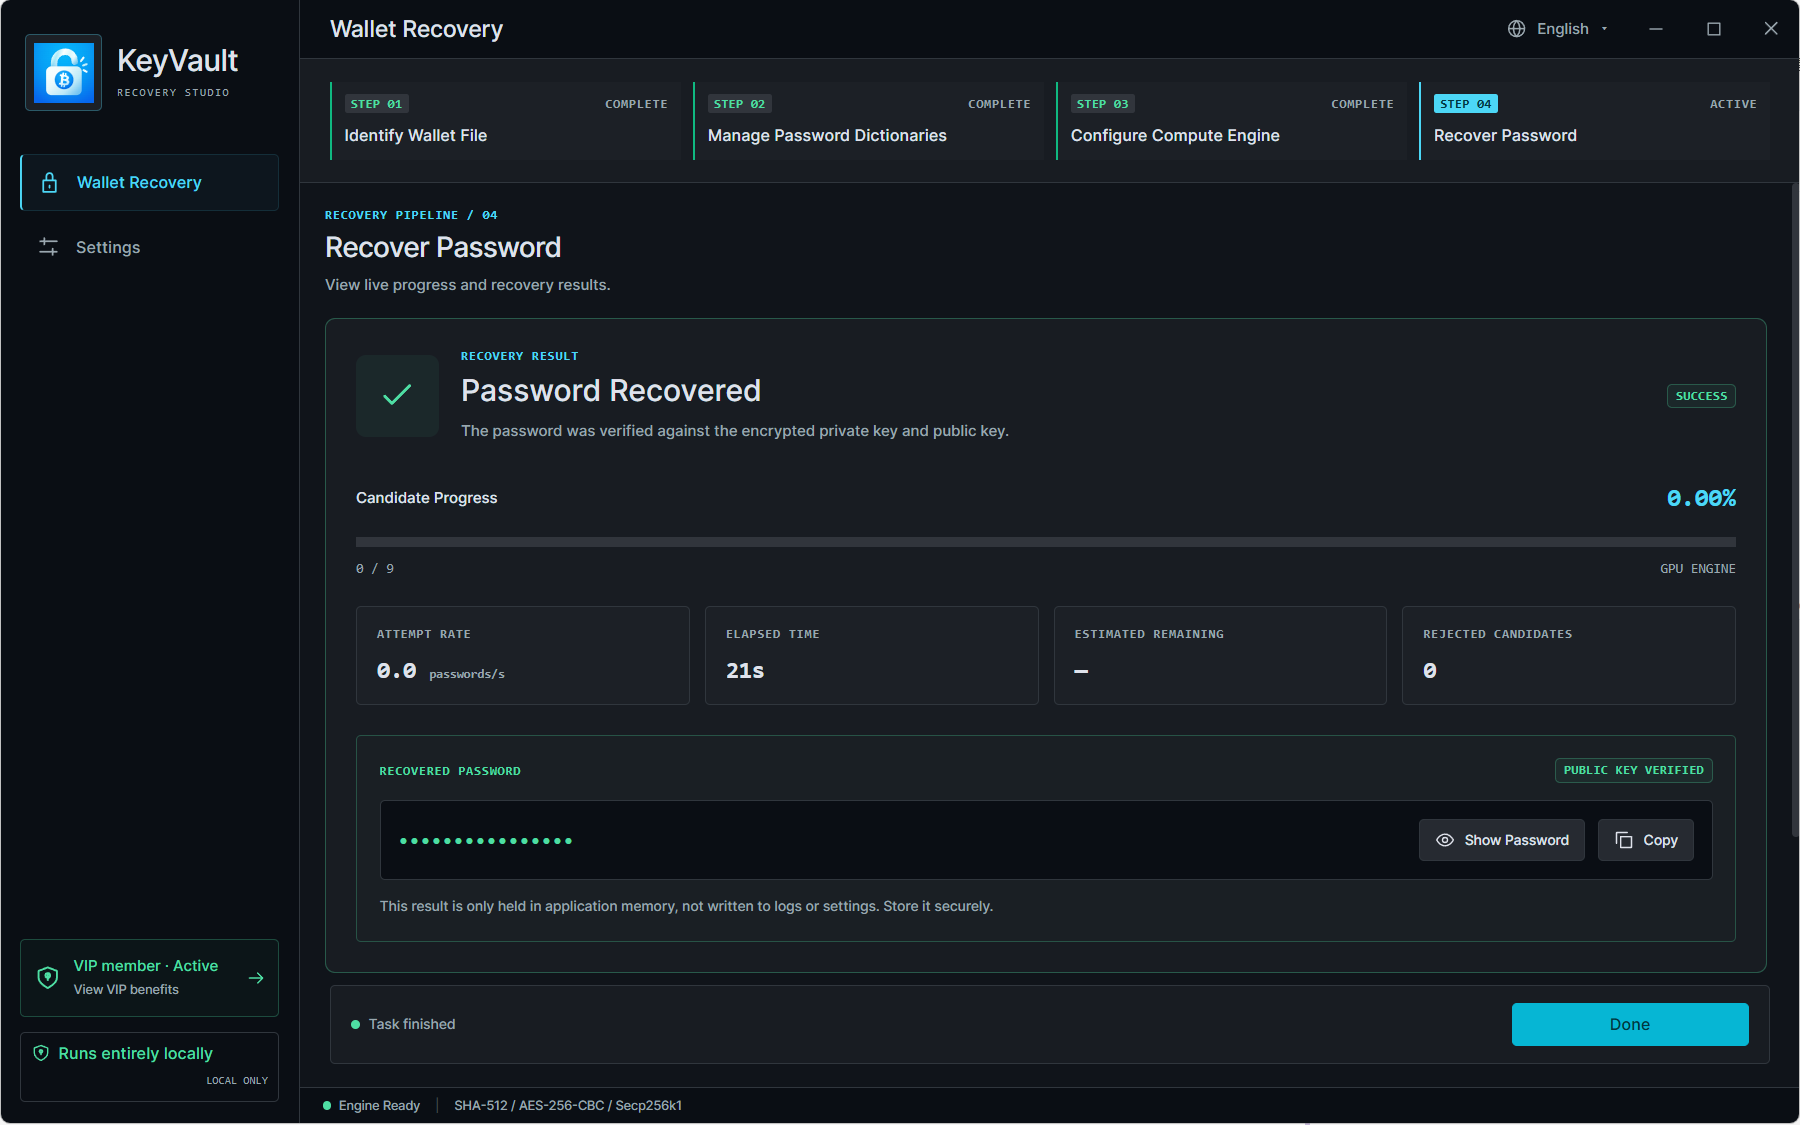Click the 0.0 passwords/s attempt rate

(440, 671)
